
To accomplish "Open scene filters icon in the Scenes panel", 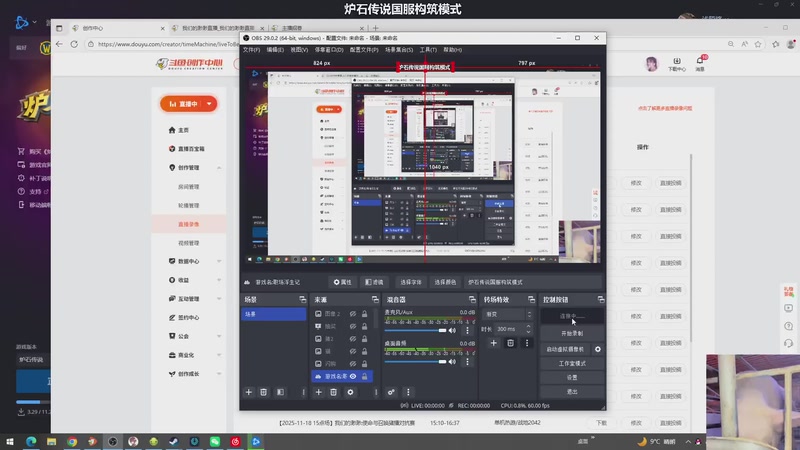I will 281,392.
